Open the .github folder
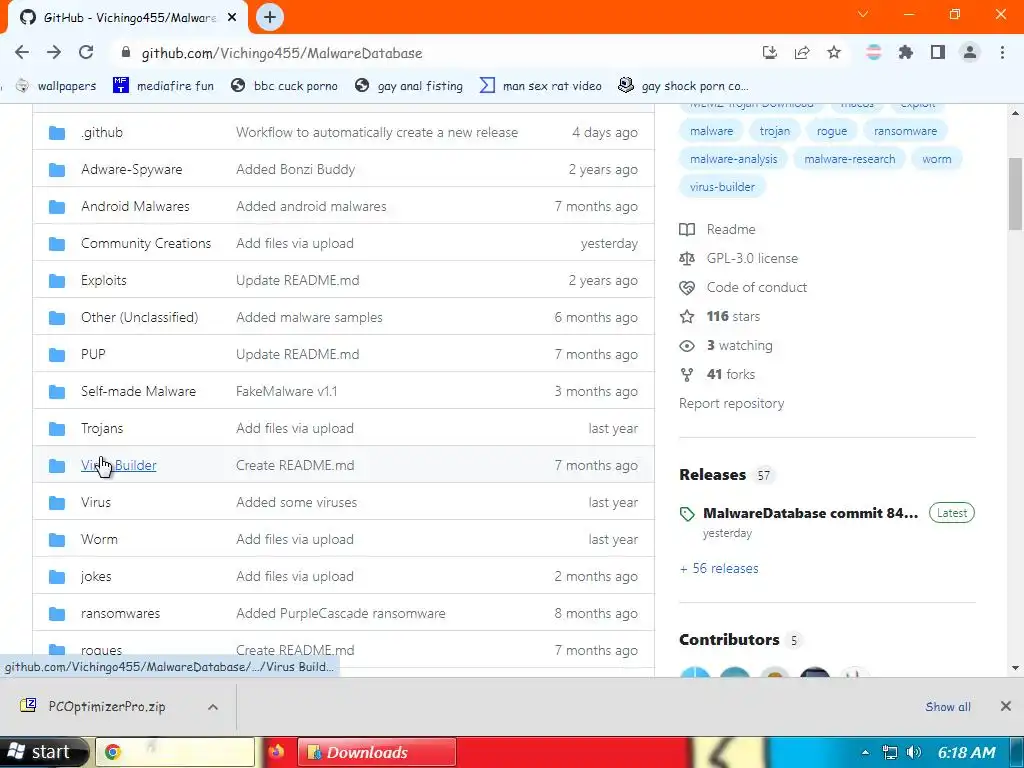Image resolution: width=1024 pixels, height=768 pixels. 102,133
